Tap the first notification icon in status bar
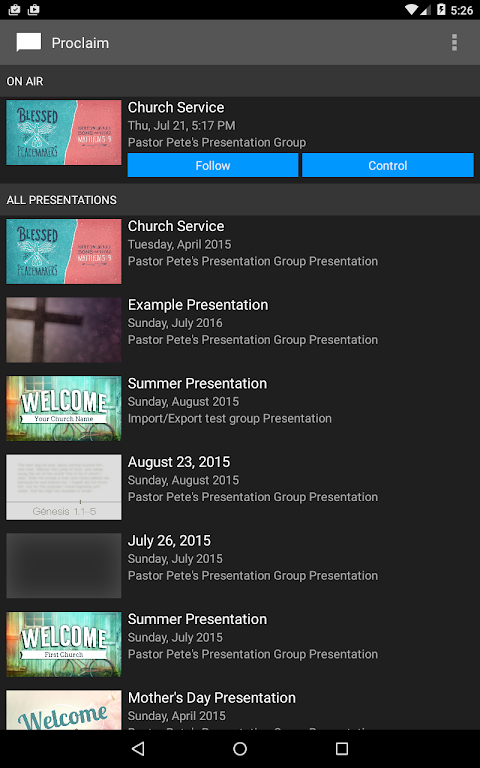The height and width of the screenshot is (768, 480). [x=15, y=9]
